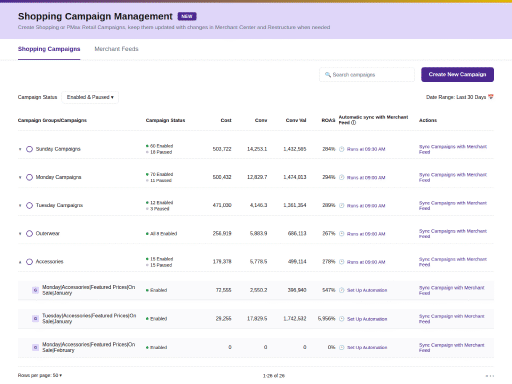Click Sync Campaigns link for Monday Campaigns
Screen dimensions: 512x384
[453, 177]
